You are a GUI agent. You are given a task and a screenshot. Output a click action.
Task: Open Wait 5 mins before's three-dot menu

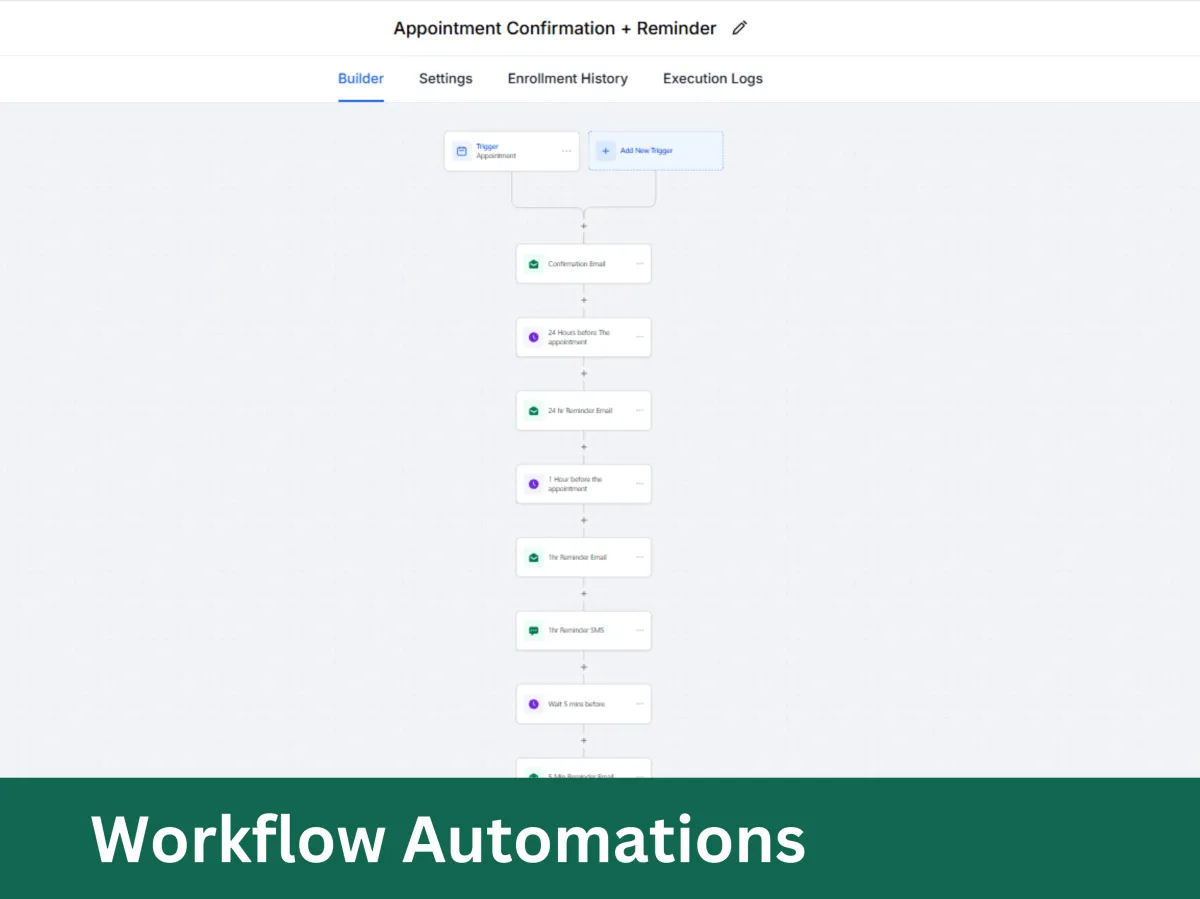click(640, 704)
